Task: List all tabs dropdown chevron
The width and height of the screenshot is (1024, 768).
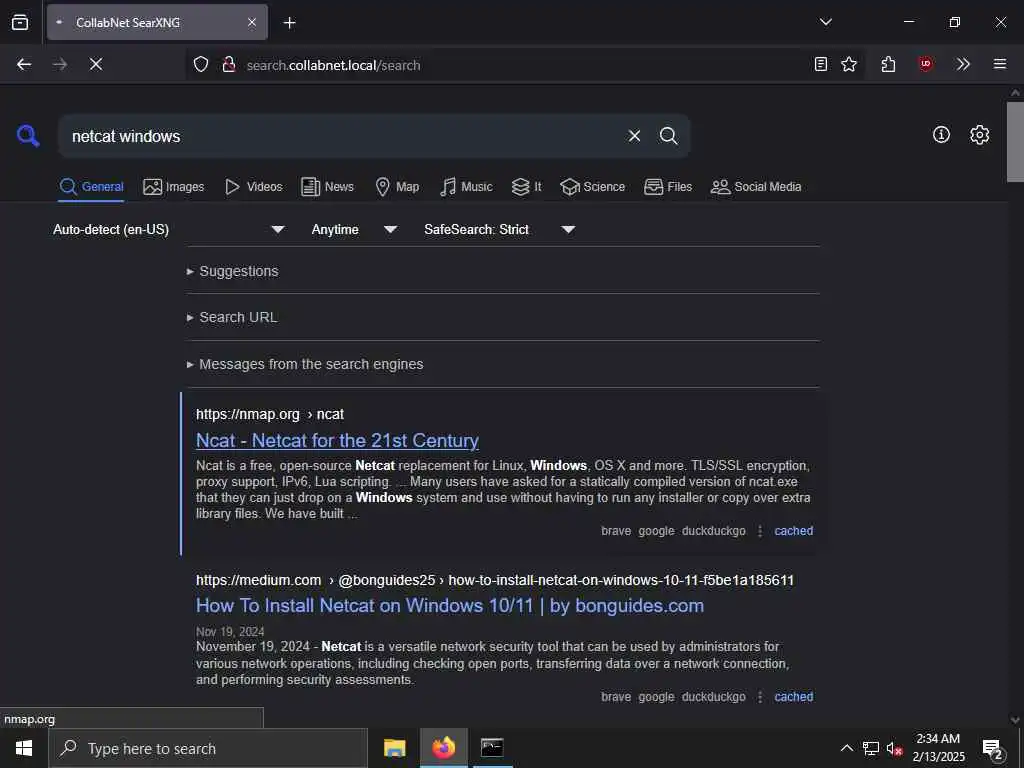Action: (825, 22)
